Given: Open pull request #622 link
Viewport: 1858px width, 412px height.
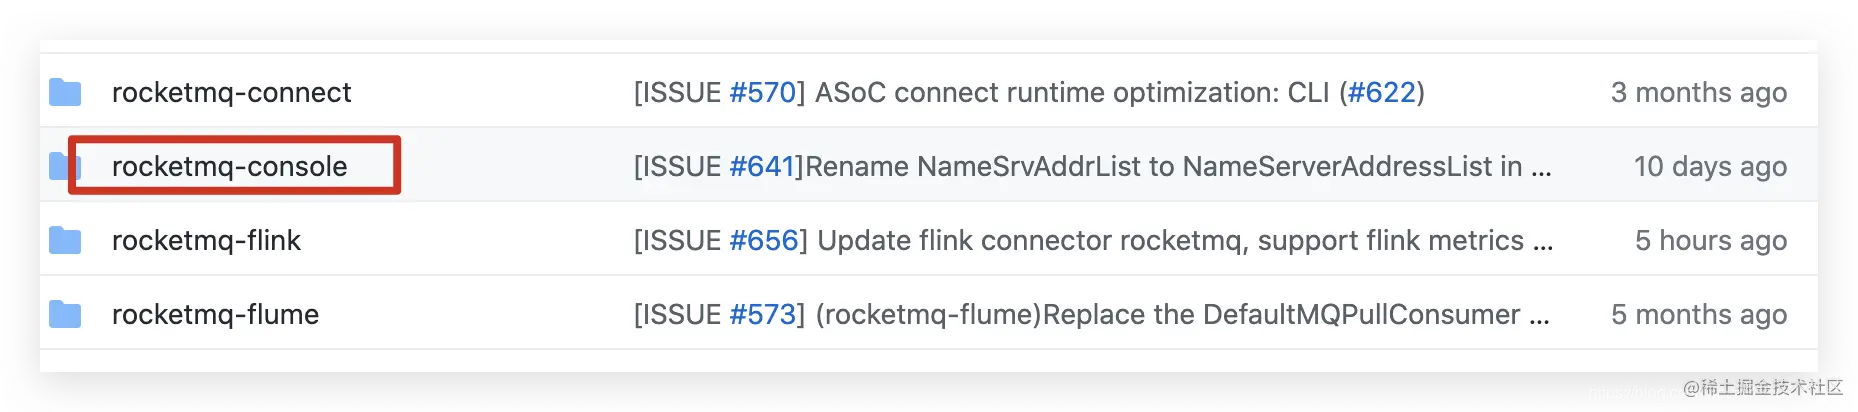Looking at the screenshot, I should click(x=1381, y=92).
